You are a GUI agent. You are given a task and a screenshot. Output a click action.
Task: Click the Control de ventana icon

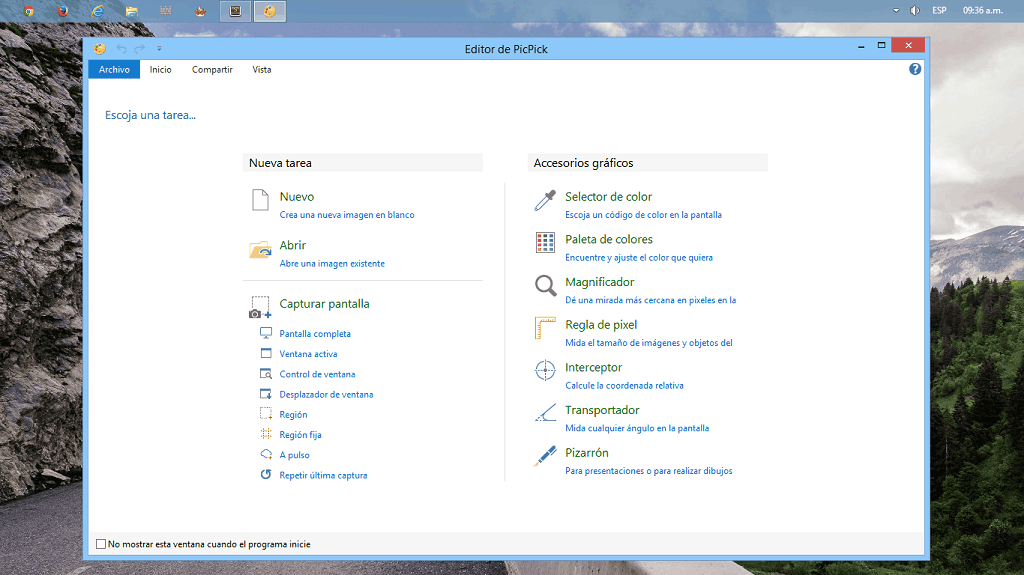point(266,374)
